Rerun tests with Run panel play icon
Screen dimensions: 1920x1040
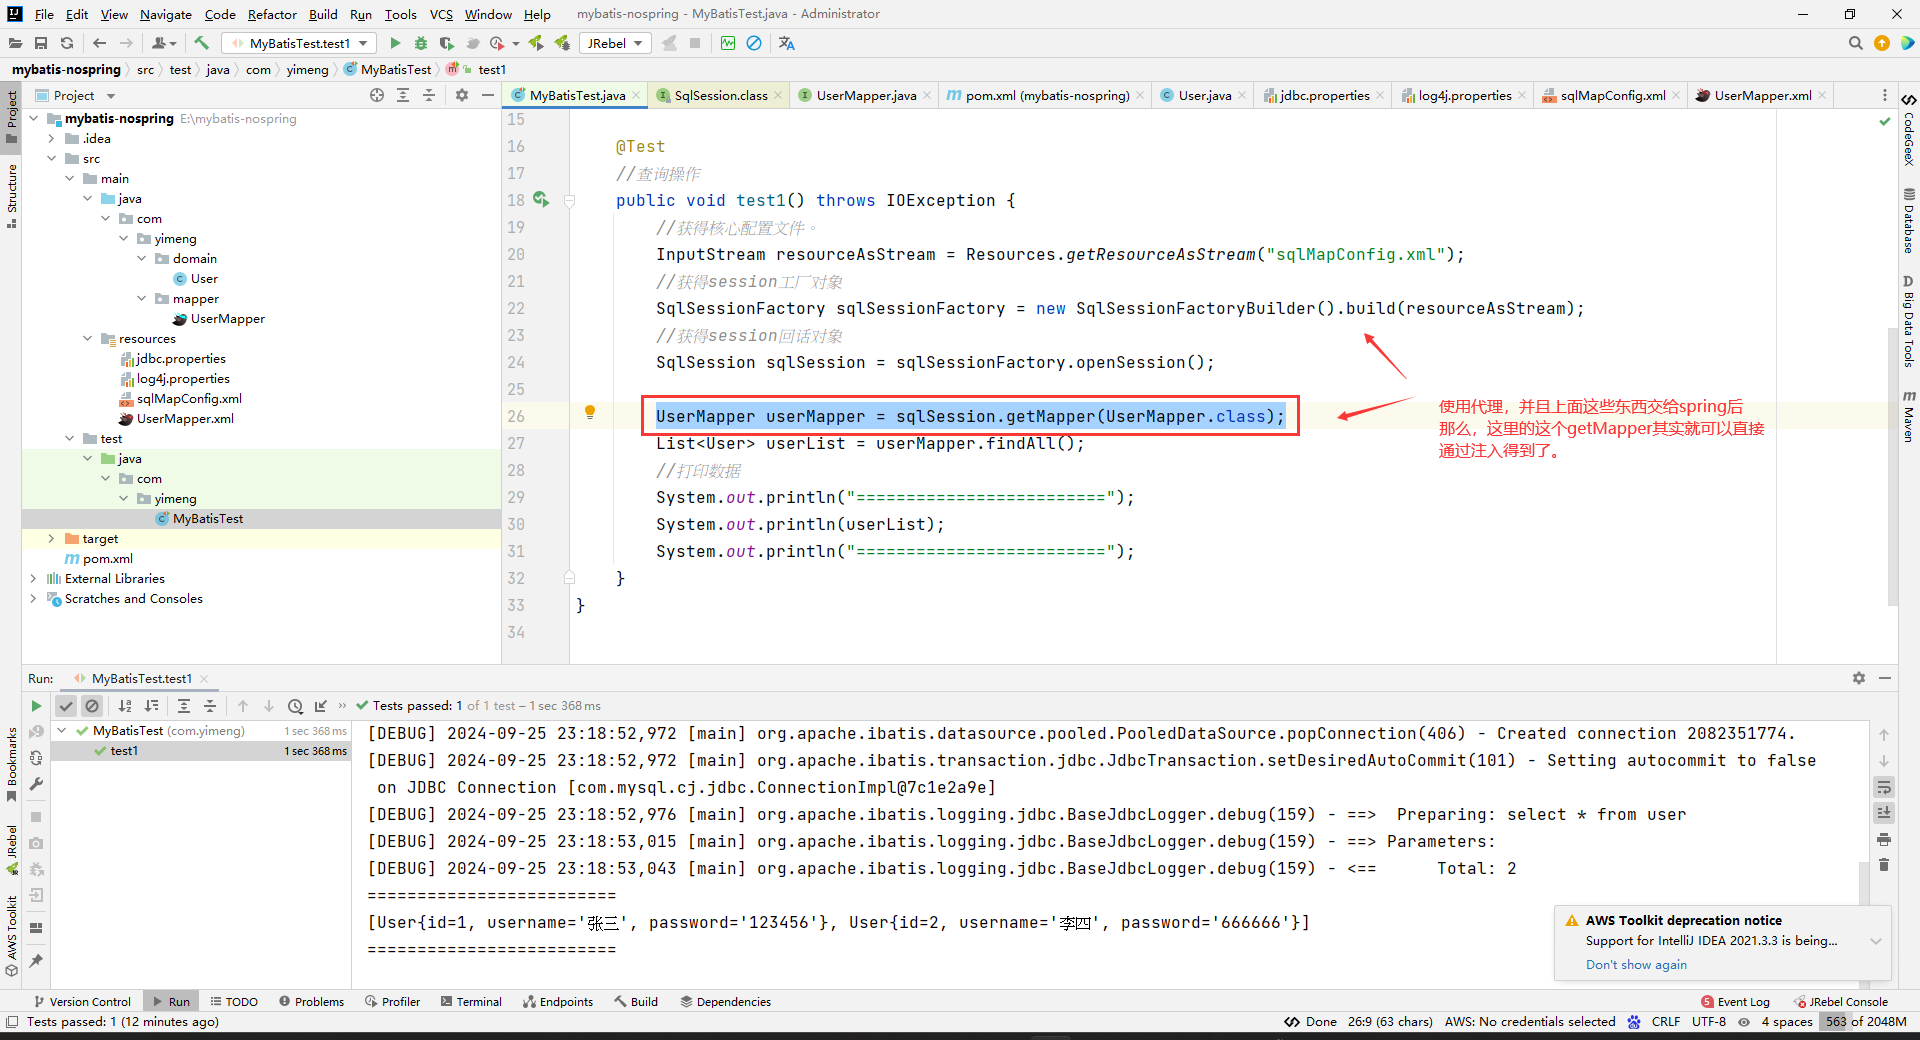[36, 706]
